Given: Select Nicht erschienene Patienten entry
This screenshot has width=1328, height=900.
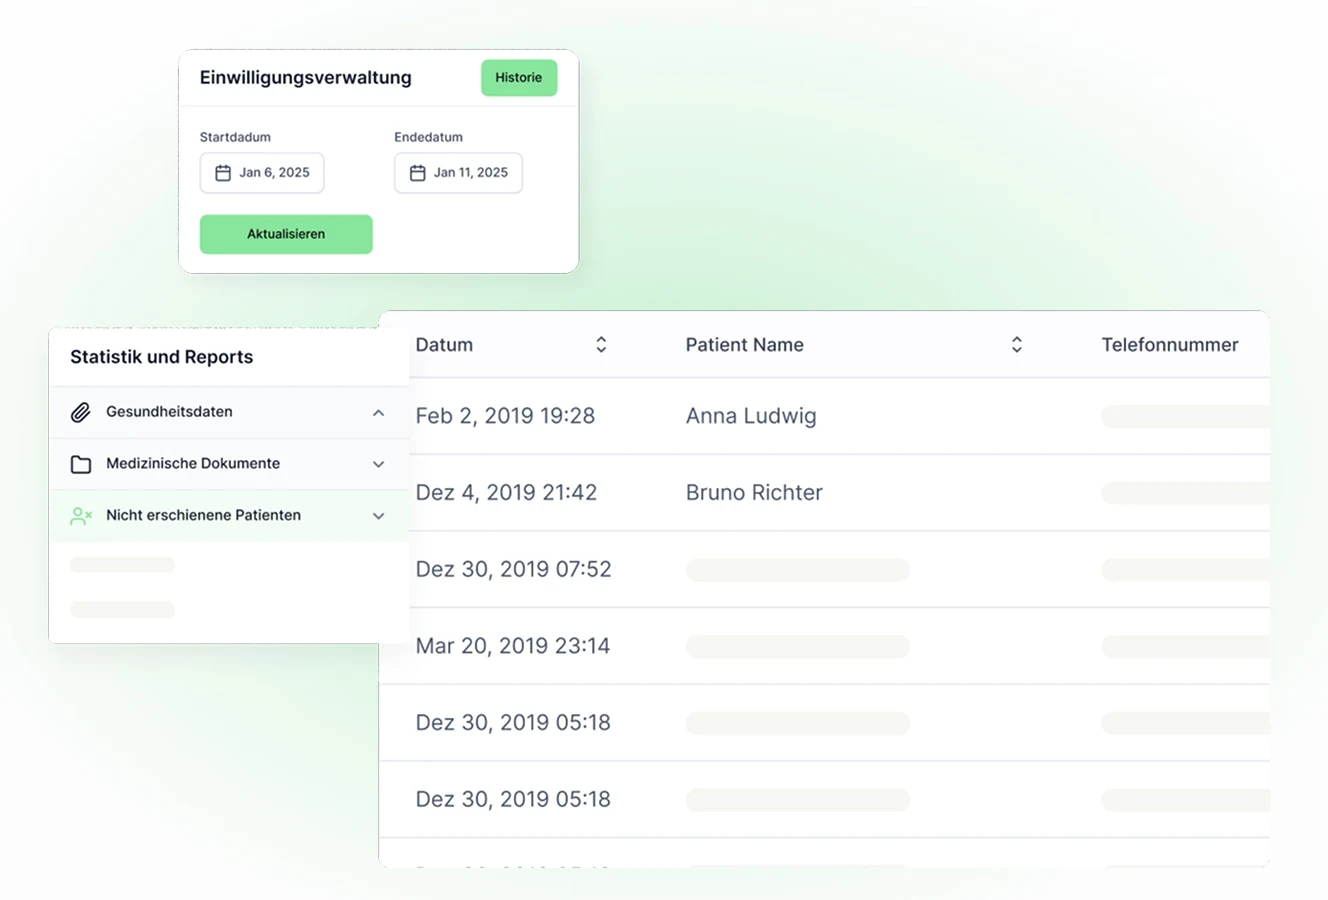Looking at the screenshot, I should coord(229,516).
